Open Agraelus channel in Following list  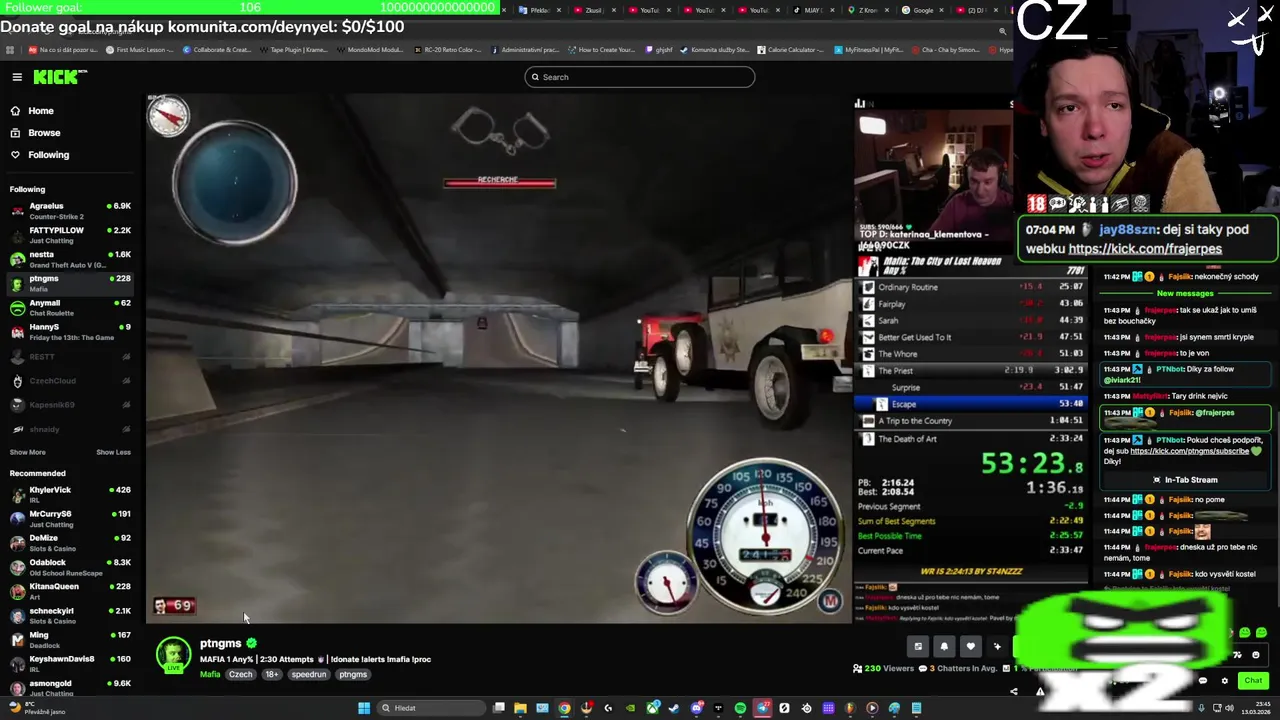coord(70,211)
